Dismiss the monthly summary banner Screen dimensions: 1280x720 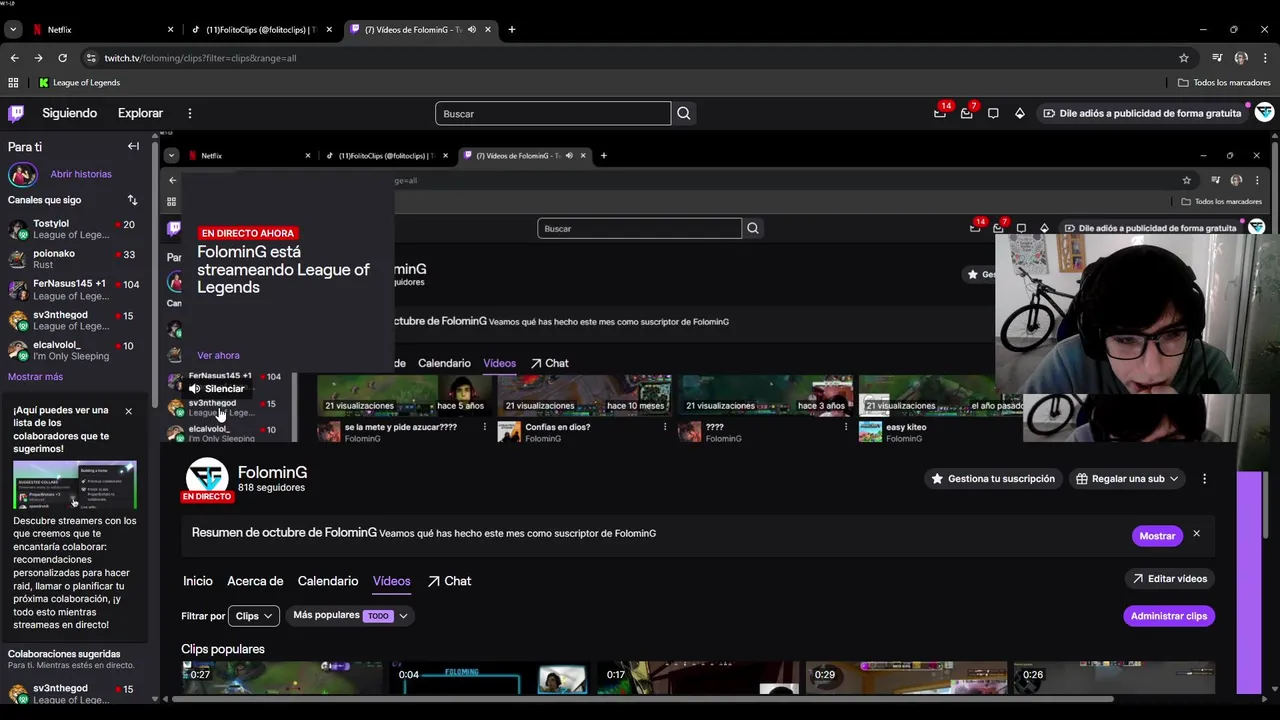1196,534
